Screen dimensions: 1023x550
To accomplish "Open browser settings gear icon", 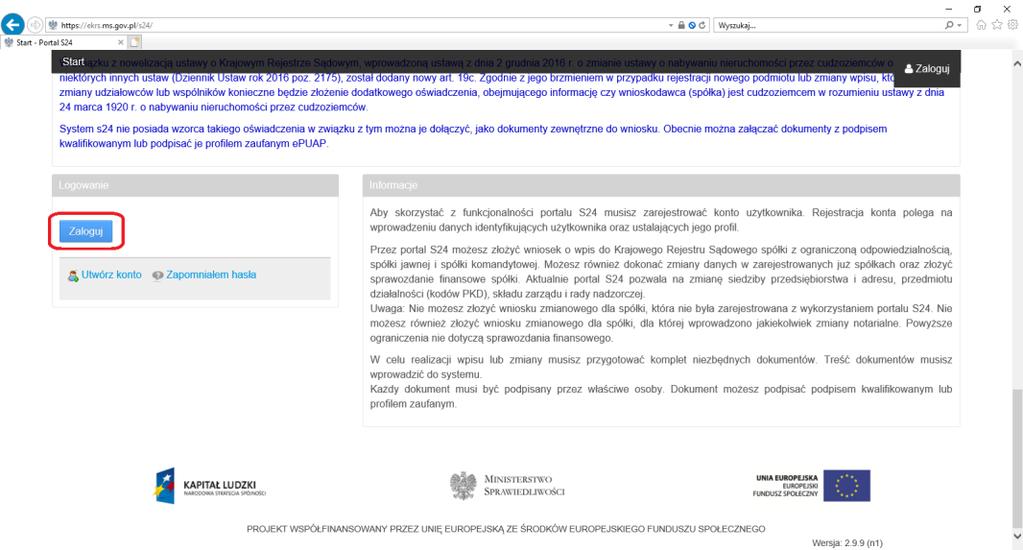I will click(x=1013, y=25).
